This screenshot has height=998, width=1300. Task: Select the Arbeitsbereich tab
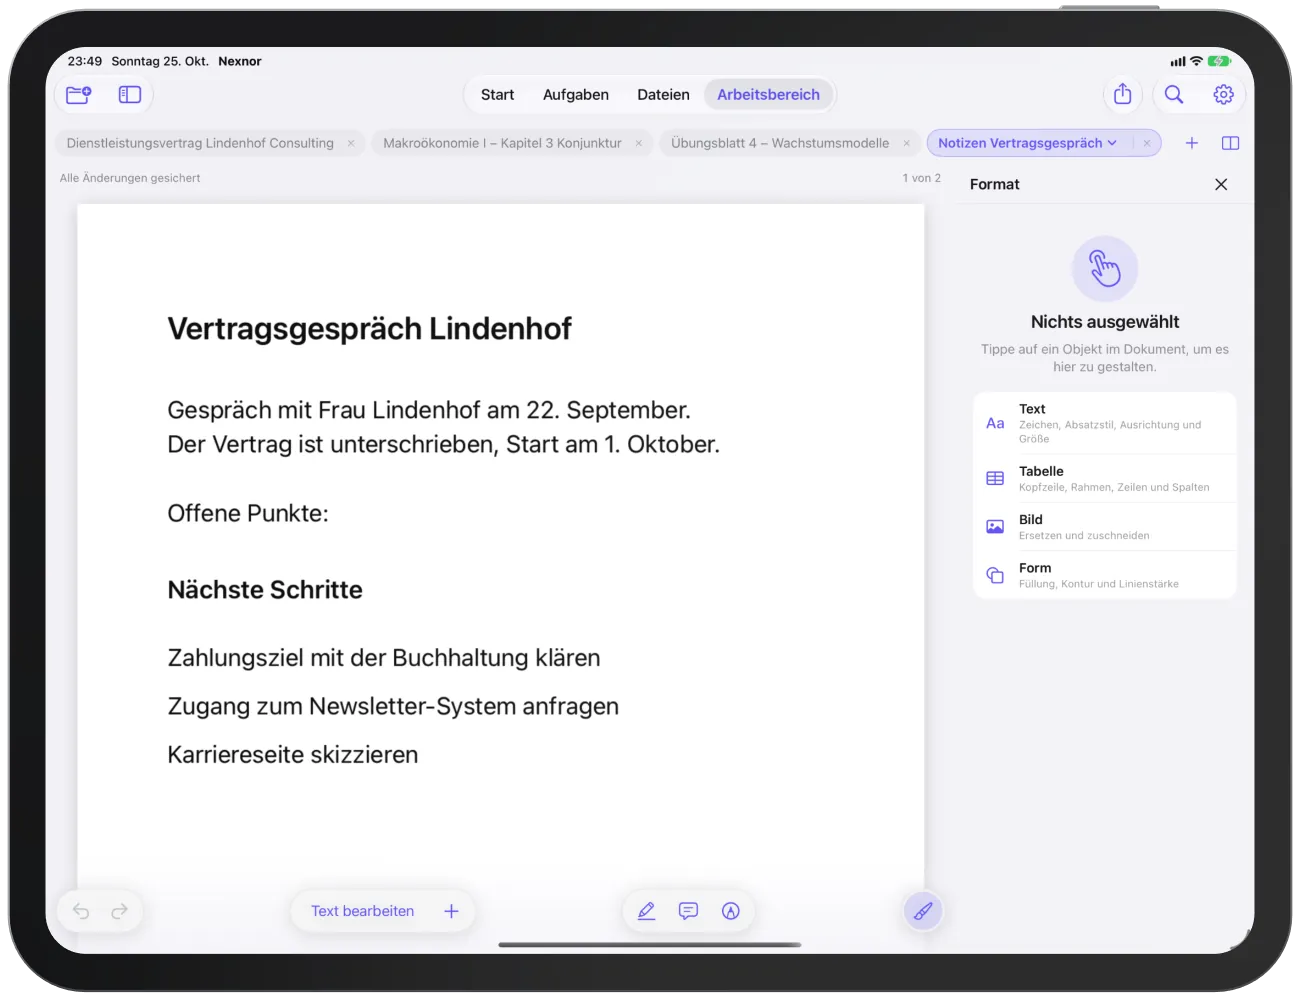point(768,95)
